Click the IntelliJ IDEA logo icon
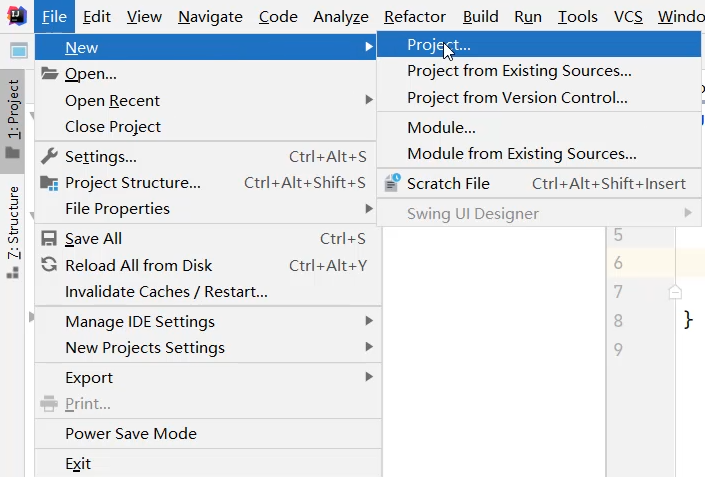This screenshot has width=705, height=477. (16, 16)
